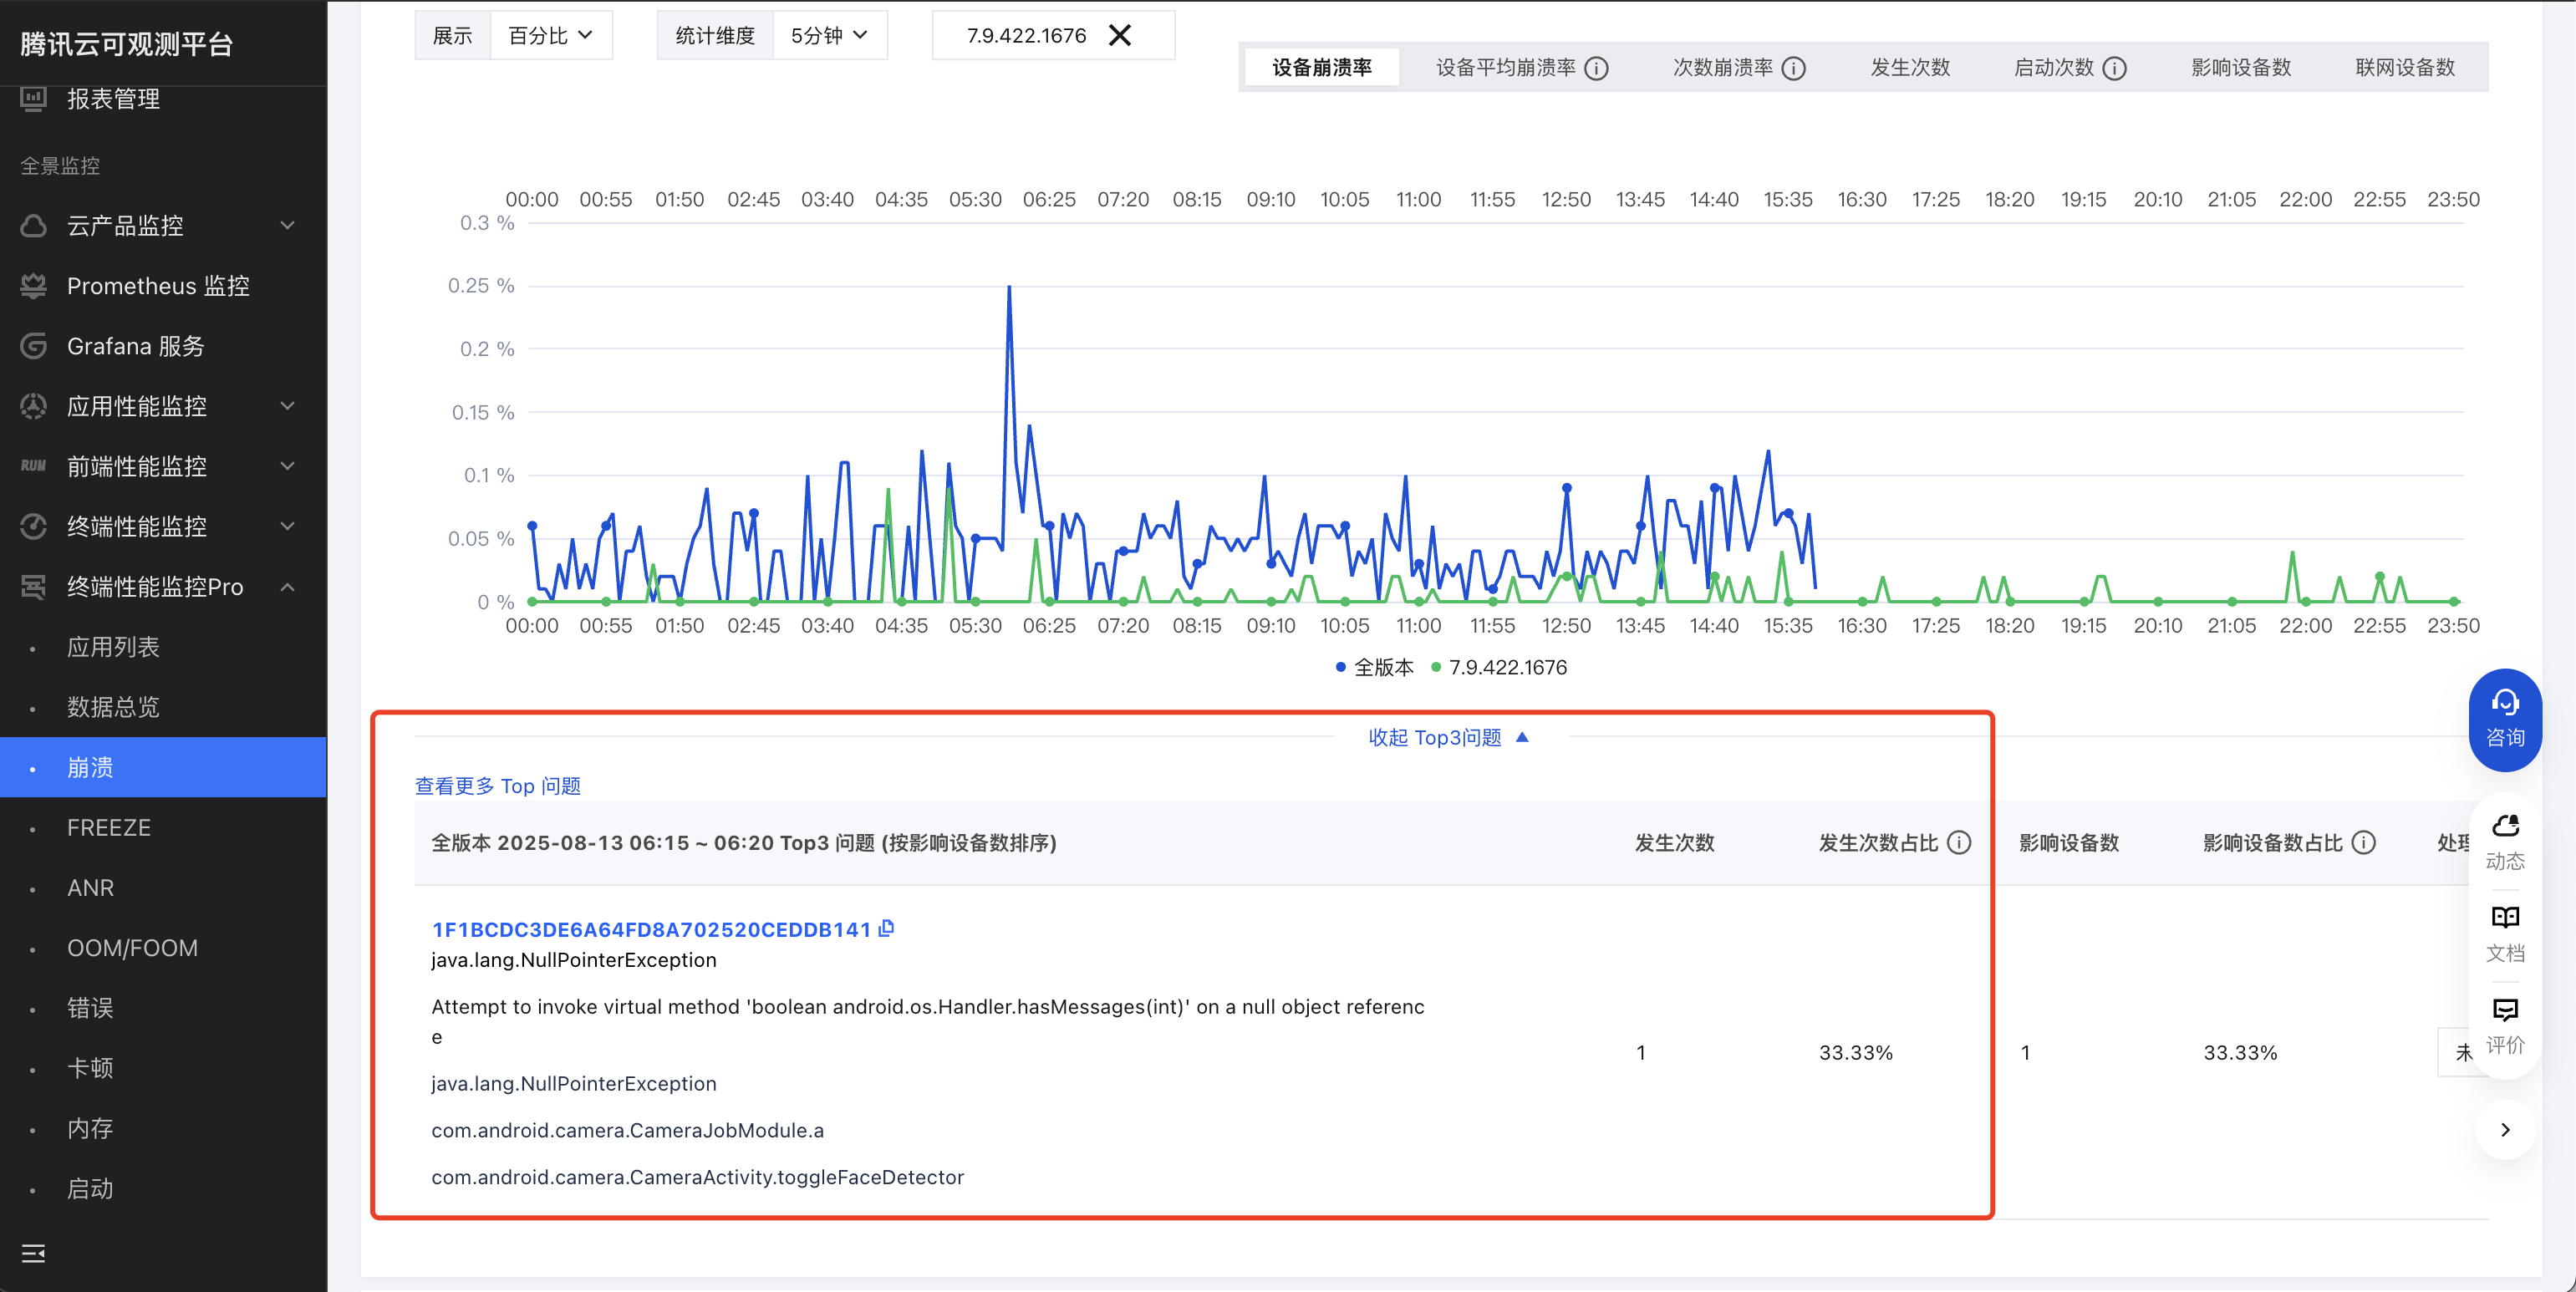The height and width of the screenshot is (1292, 2576).
Task: Switch to the 影响设备数 tab
Action: pos(2240,68)
